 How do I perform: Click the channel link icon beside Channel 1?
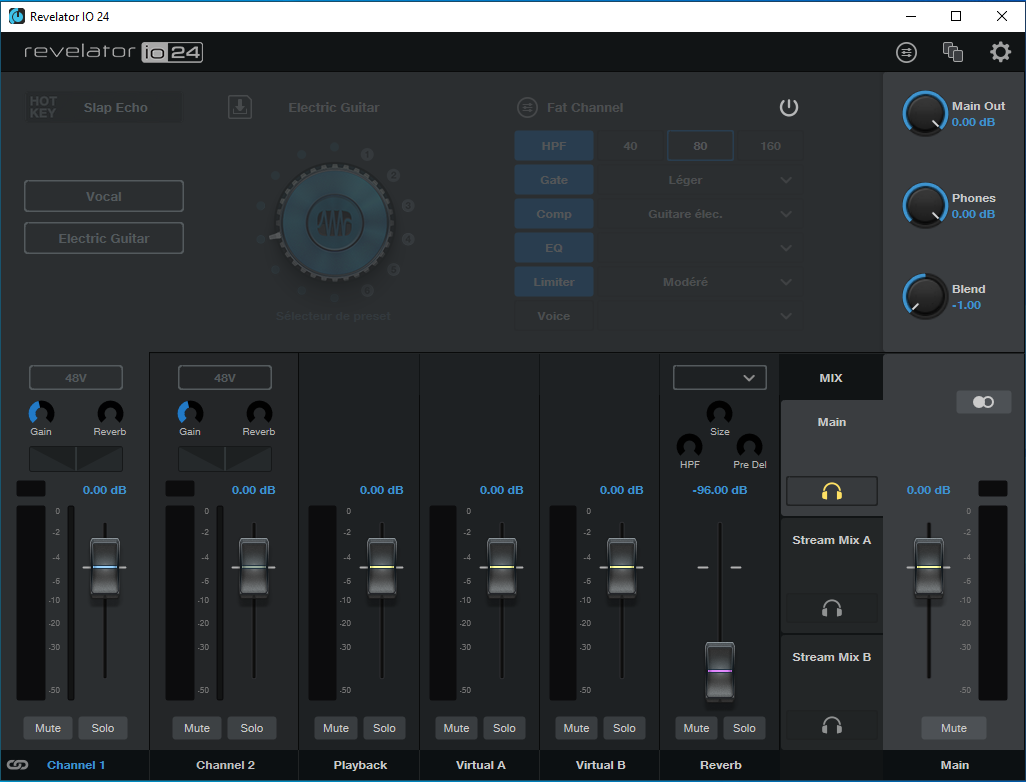(x=17, y=765)
